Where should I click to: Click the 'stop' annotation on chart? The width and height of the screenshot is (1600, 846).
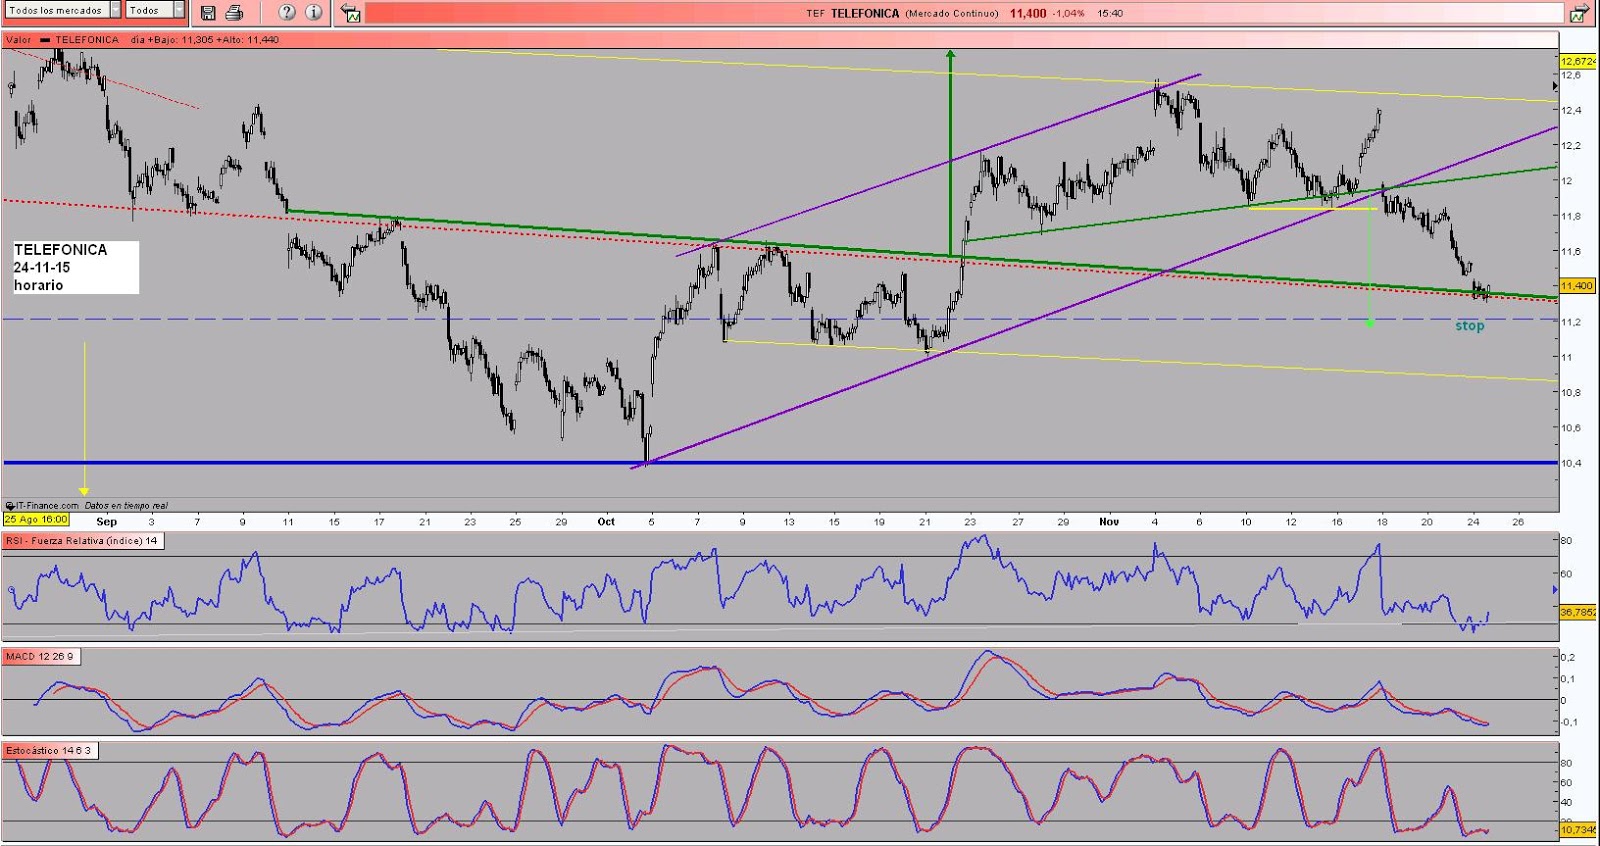coord(1469,326)
